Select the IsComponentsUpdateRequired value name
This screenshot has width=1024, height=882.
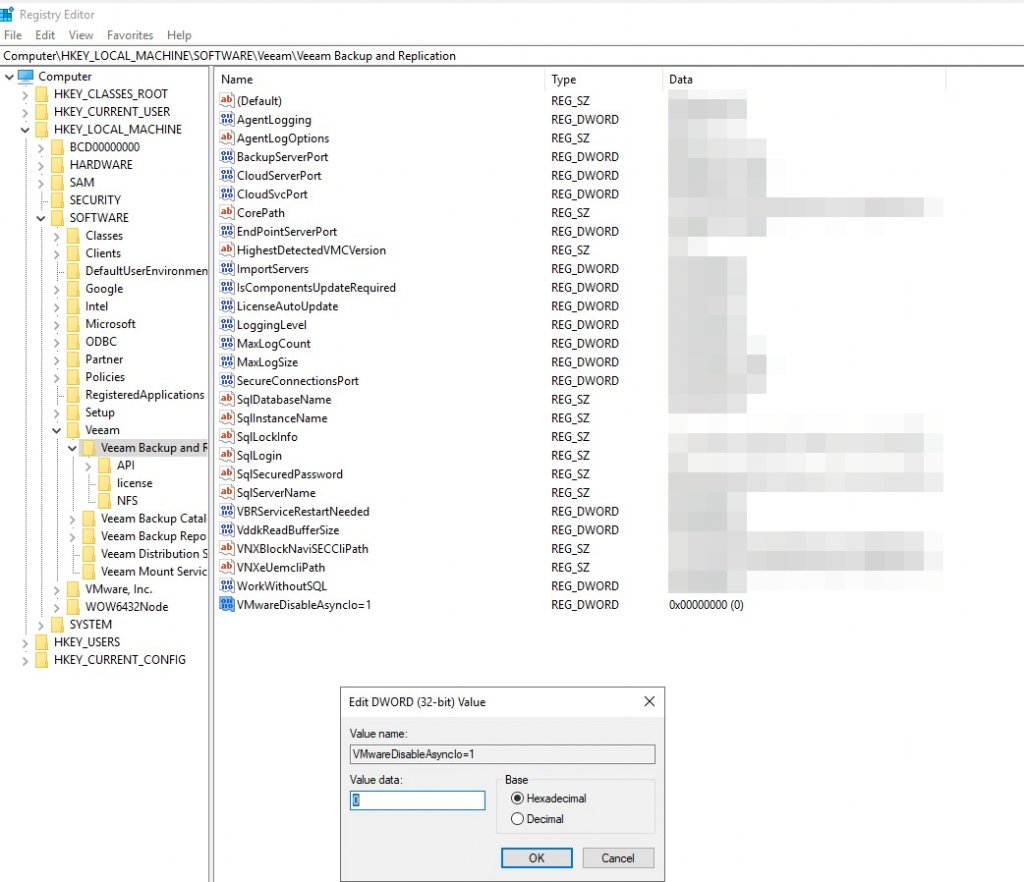(316, 287)
